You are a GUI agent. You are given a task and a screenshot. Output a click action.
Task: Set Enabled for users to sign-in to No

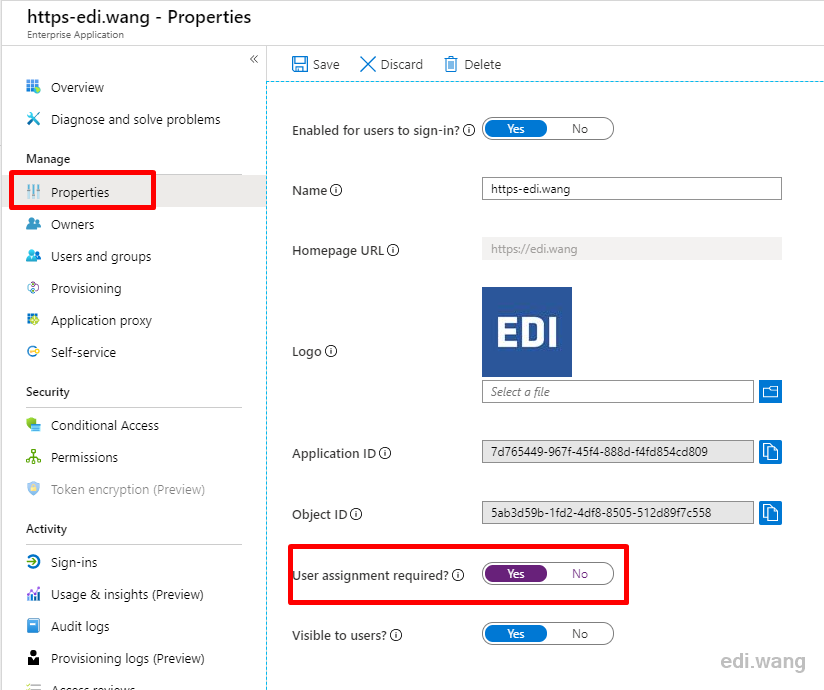[580, 129]
